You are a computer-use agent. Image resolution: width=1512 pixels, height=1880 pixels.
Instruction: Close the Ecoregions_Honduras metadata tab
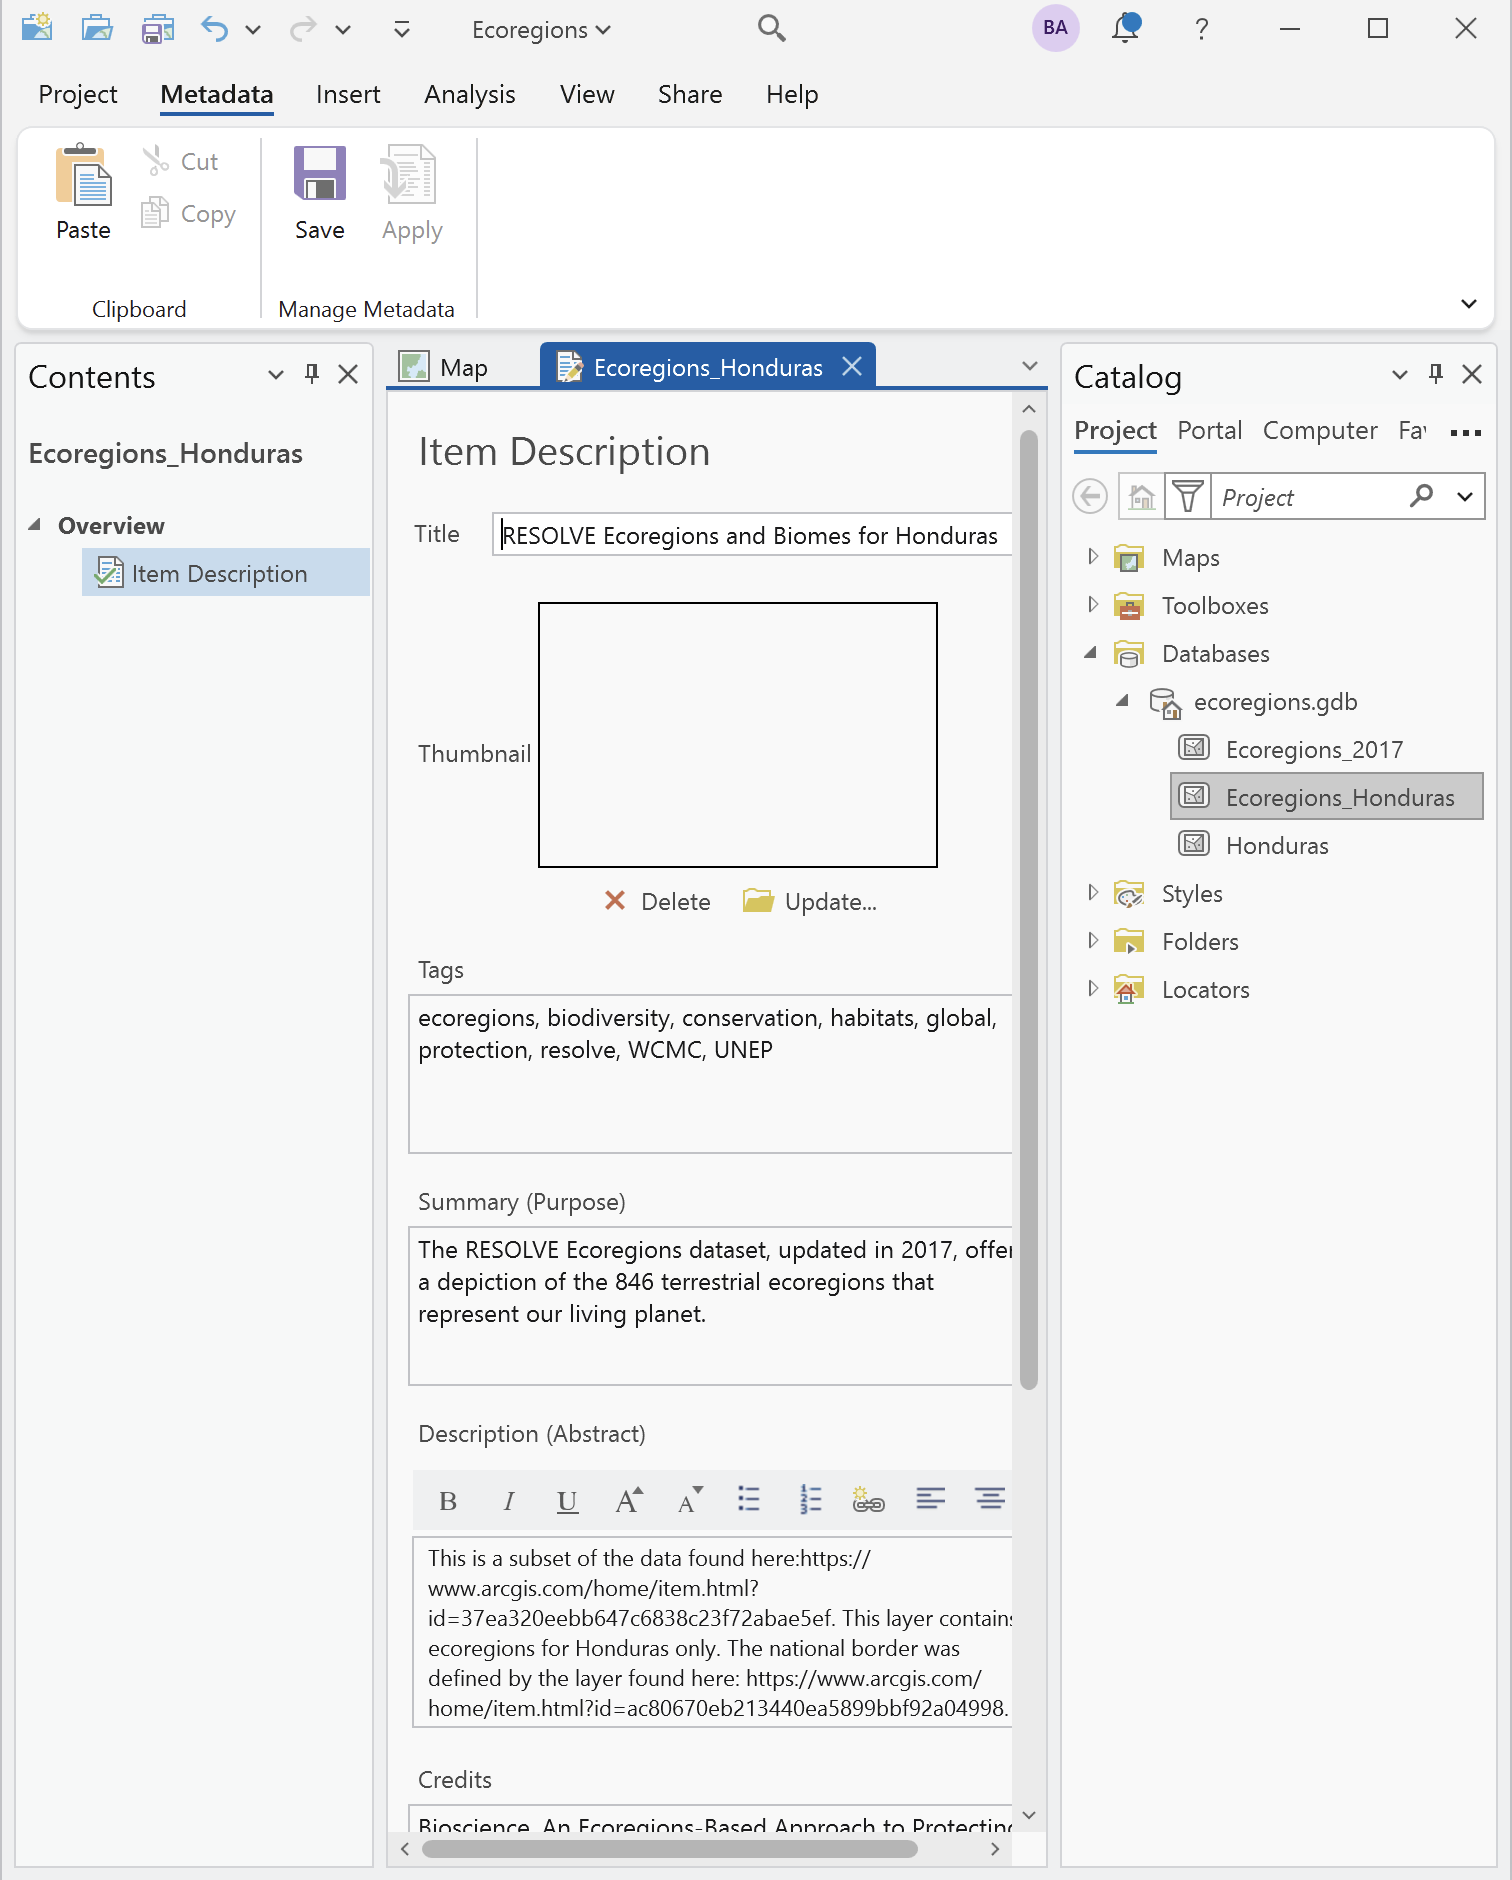852,366
